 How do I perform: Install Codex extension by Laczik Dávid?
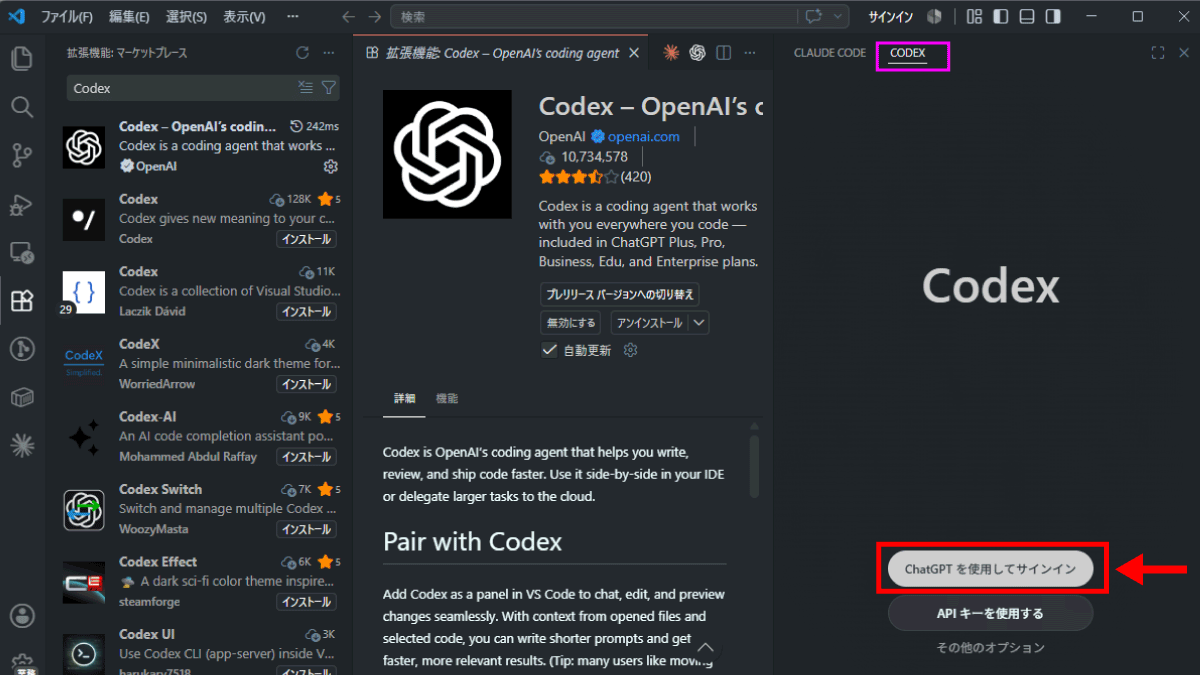[306, 312]
